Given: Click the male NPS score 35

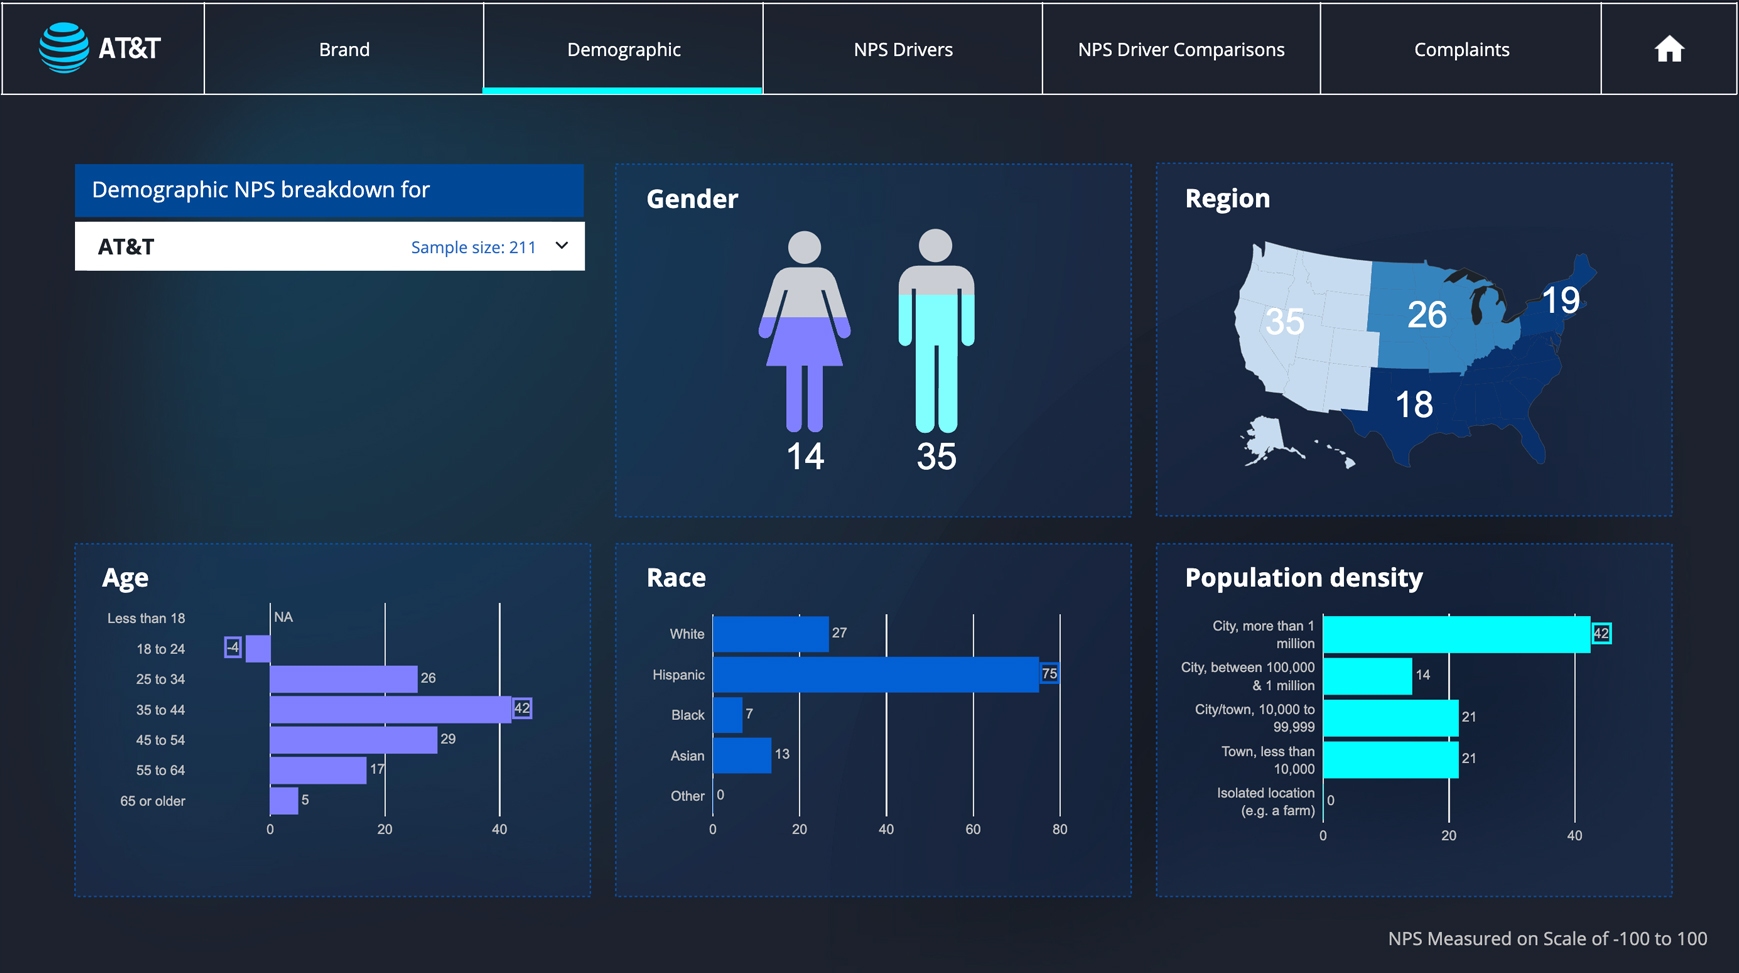Looking at the screenshot, I should pos(936,456).
